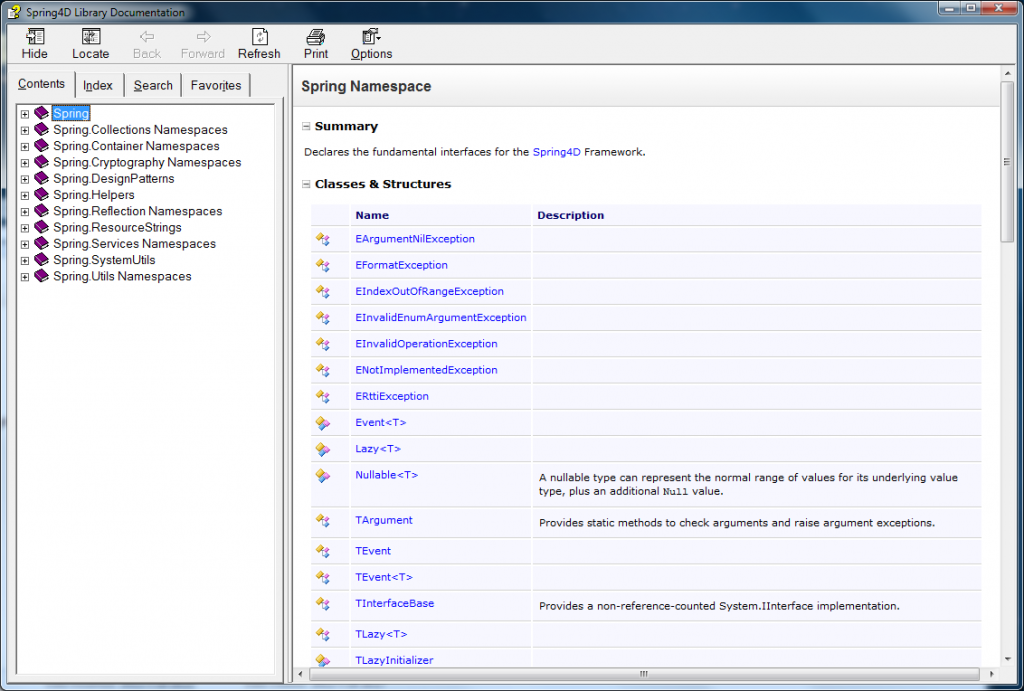Expand the Spring.Collections Namespaces node

pos(24,129)
